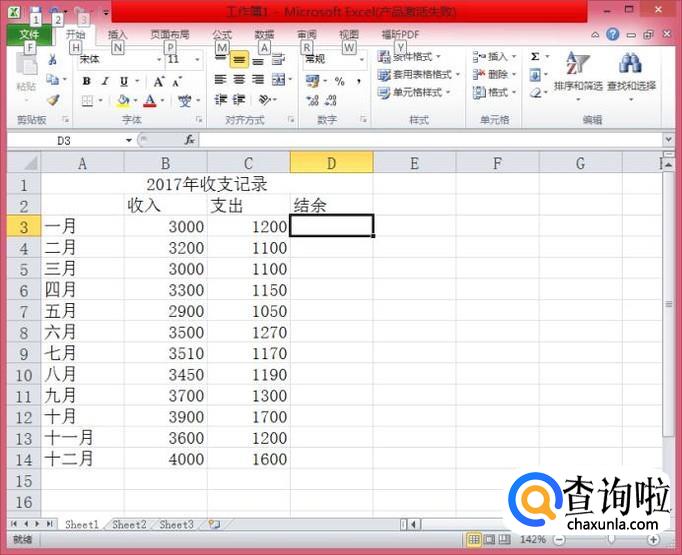Toggle top vertical alignment button

[x=221, y=60]
